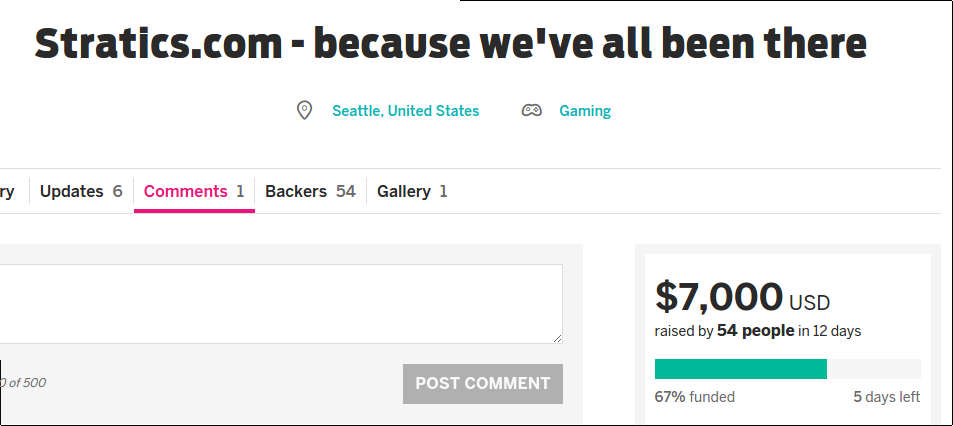953x426 pixels.
Task: Switch to the Updates tab
Action: pos(81,191)
